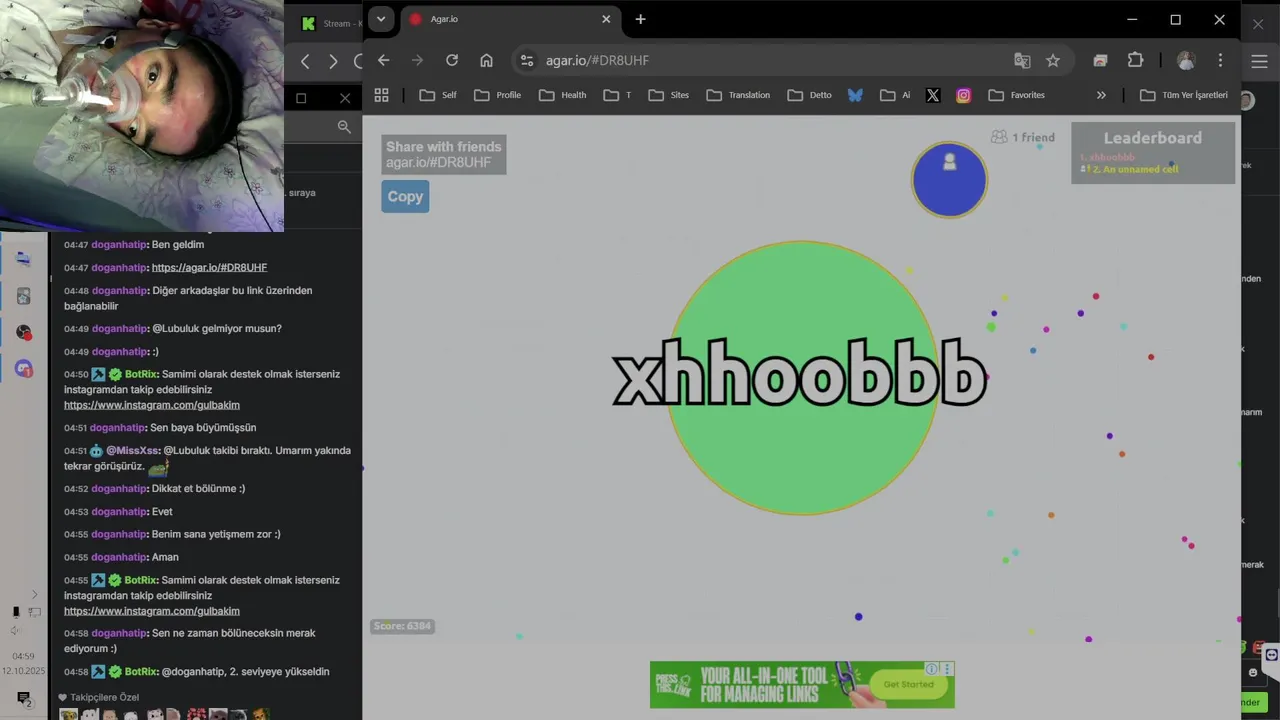Pop out the Kick panel square icon
Screen dimensions: 1280x720
tap(301, 98)
